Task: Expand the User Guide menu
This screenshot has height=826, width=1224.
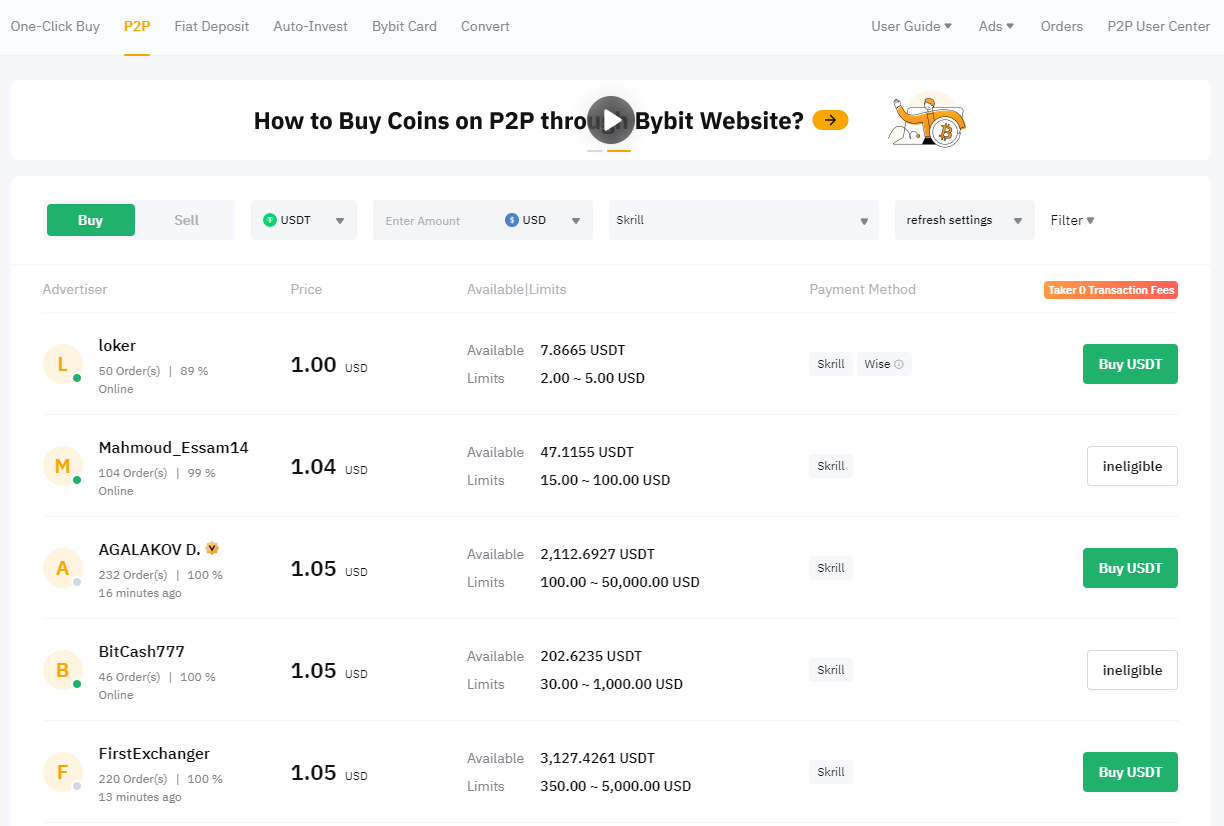Action: [x=911, y=26]
